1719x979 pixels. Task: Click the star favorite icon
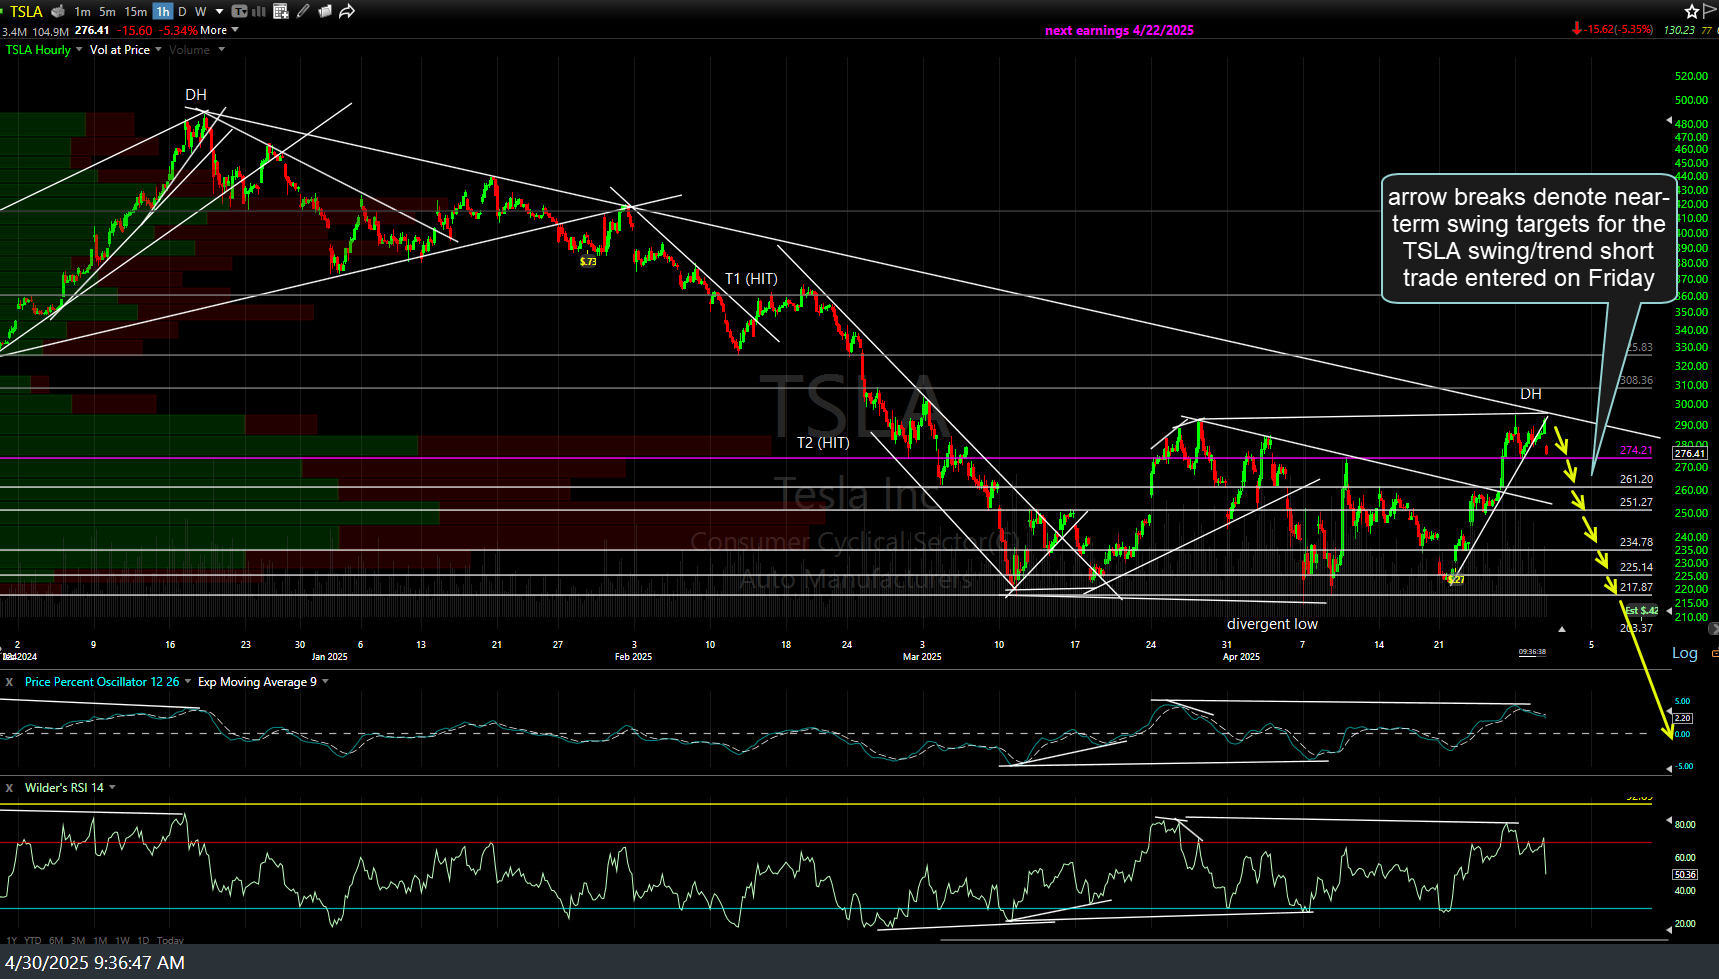coord(1691,11)
